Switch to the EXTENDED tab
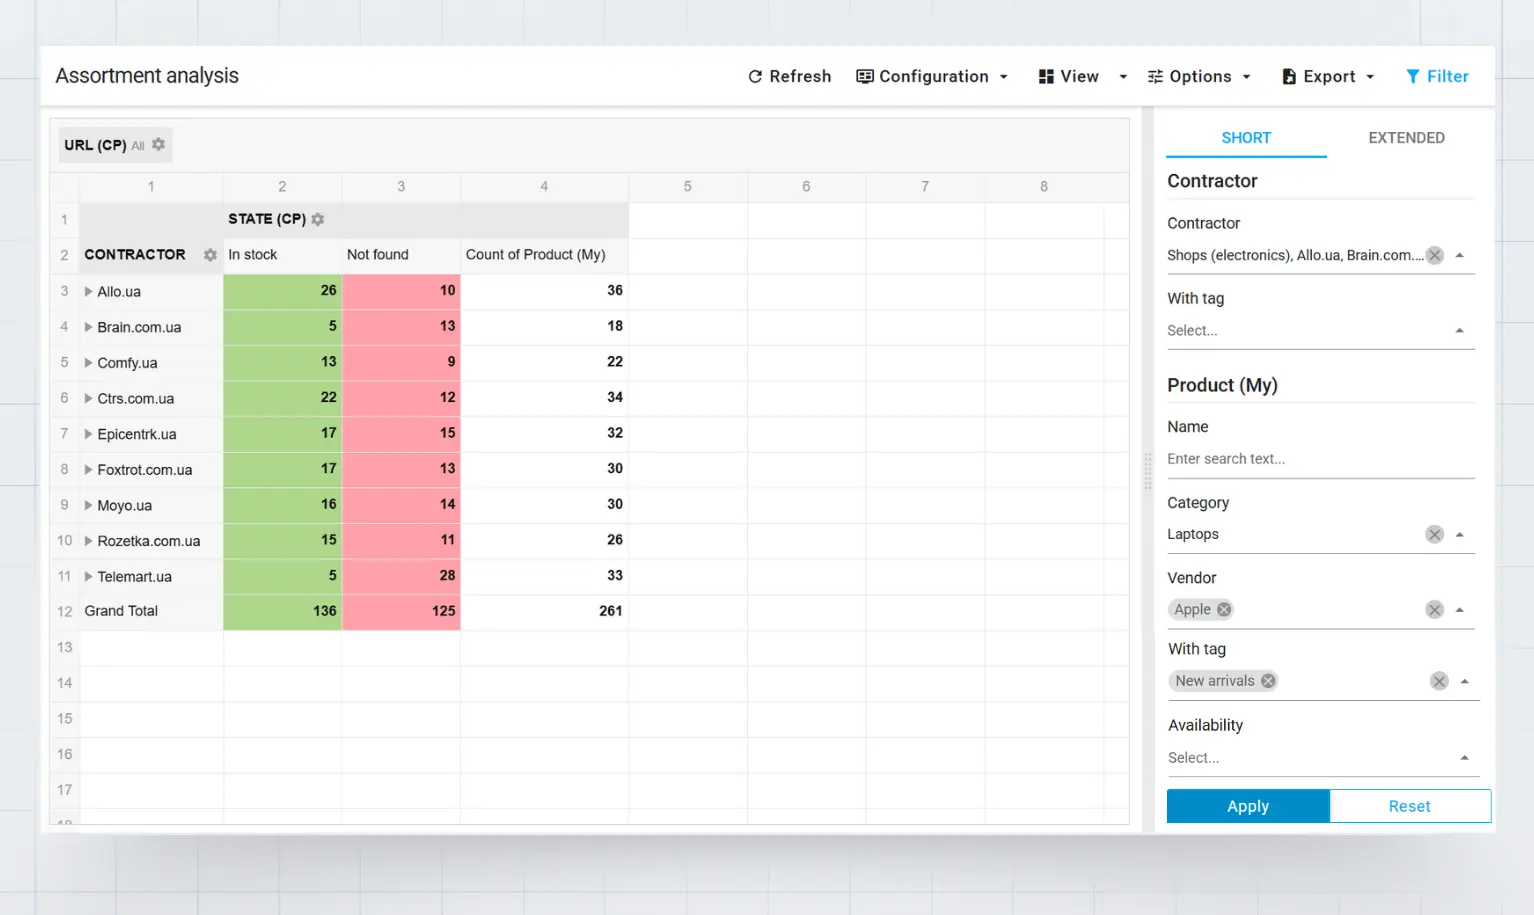The image size is (1534, 915). tap(1406, 138)
